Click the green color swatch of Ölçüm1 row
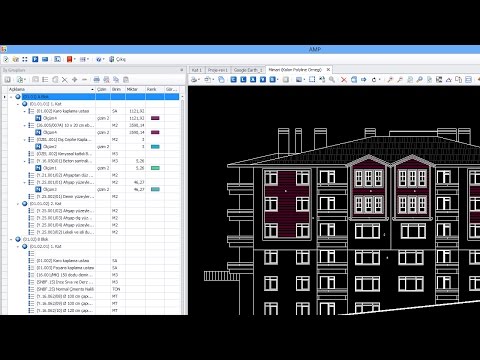480x360 pixels. [x=155, y=168]
